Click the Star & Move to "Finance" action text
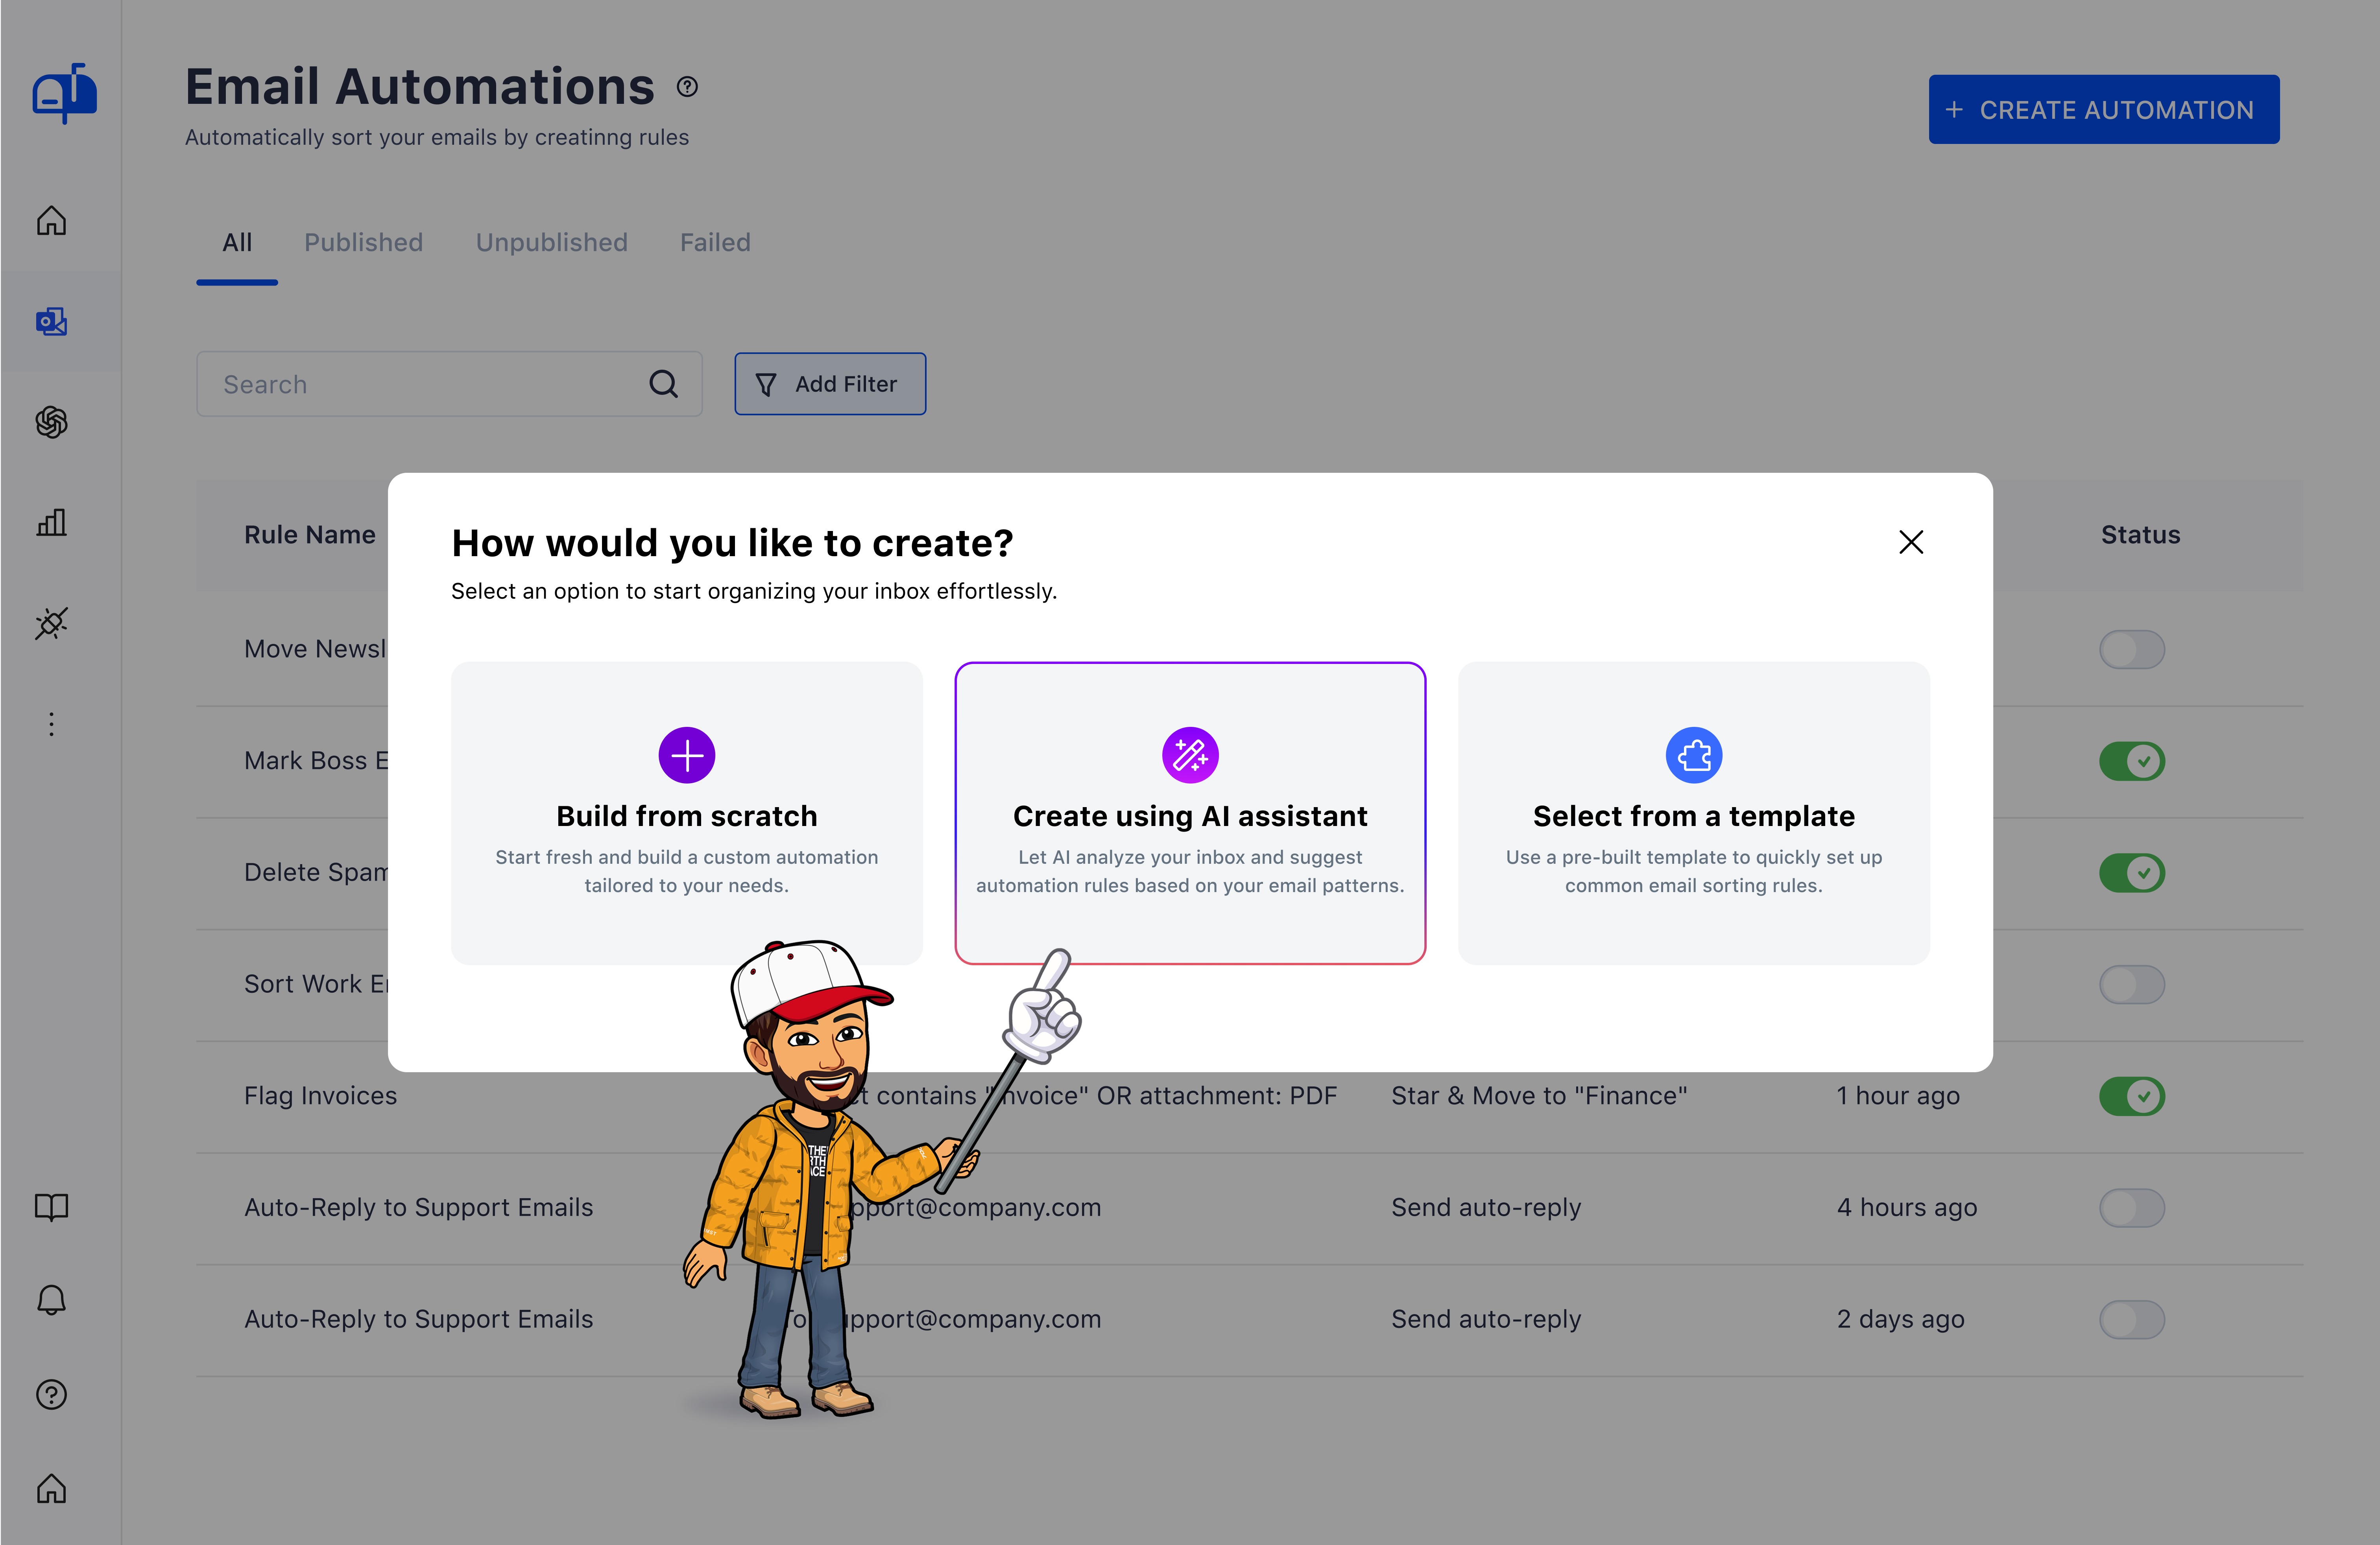 click(x=1539, y=1096)
